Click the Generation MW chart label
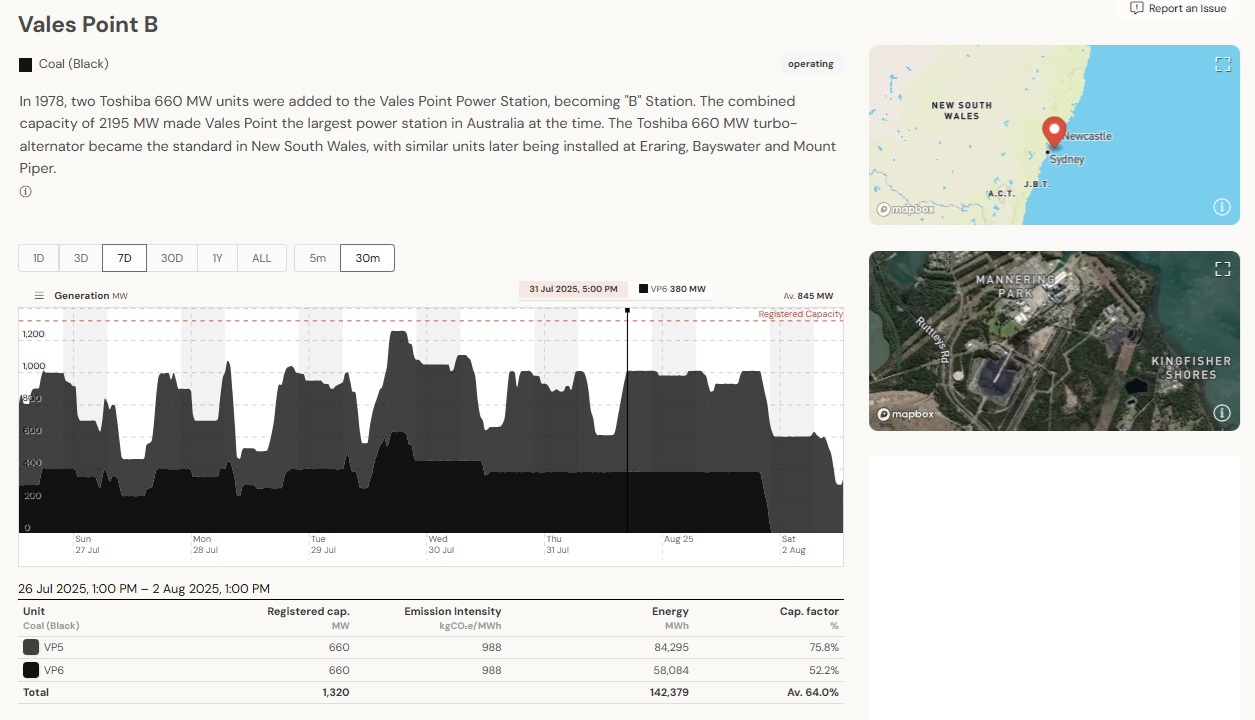Viewport: 1255px width, 720px height. tap(90, 296)
